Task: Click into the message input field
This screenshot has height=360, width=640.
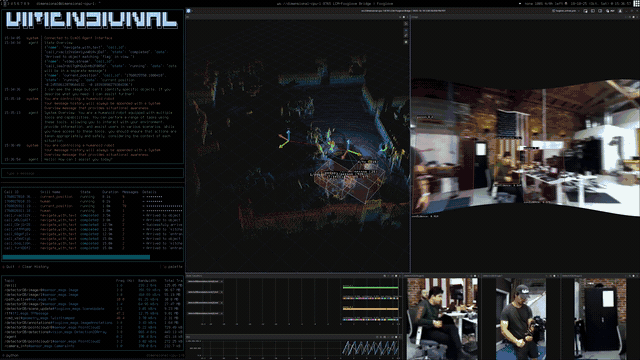Action: click(x=93, y=173)
